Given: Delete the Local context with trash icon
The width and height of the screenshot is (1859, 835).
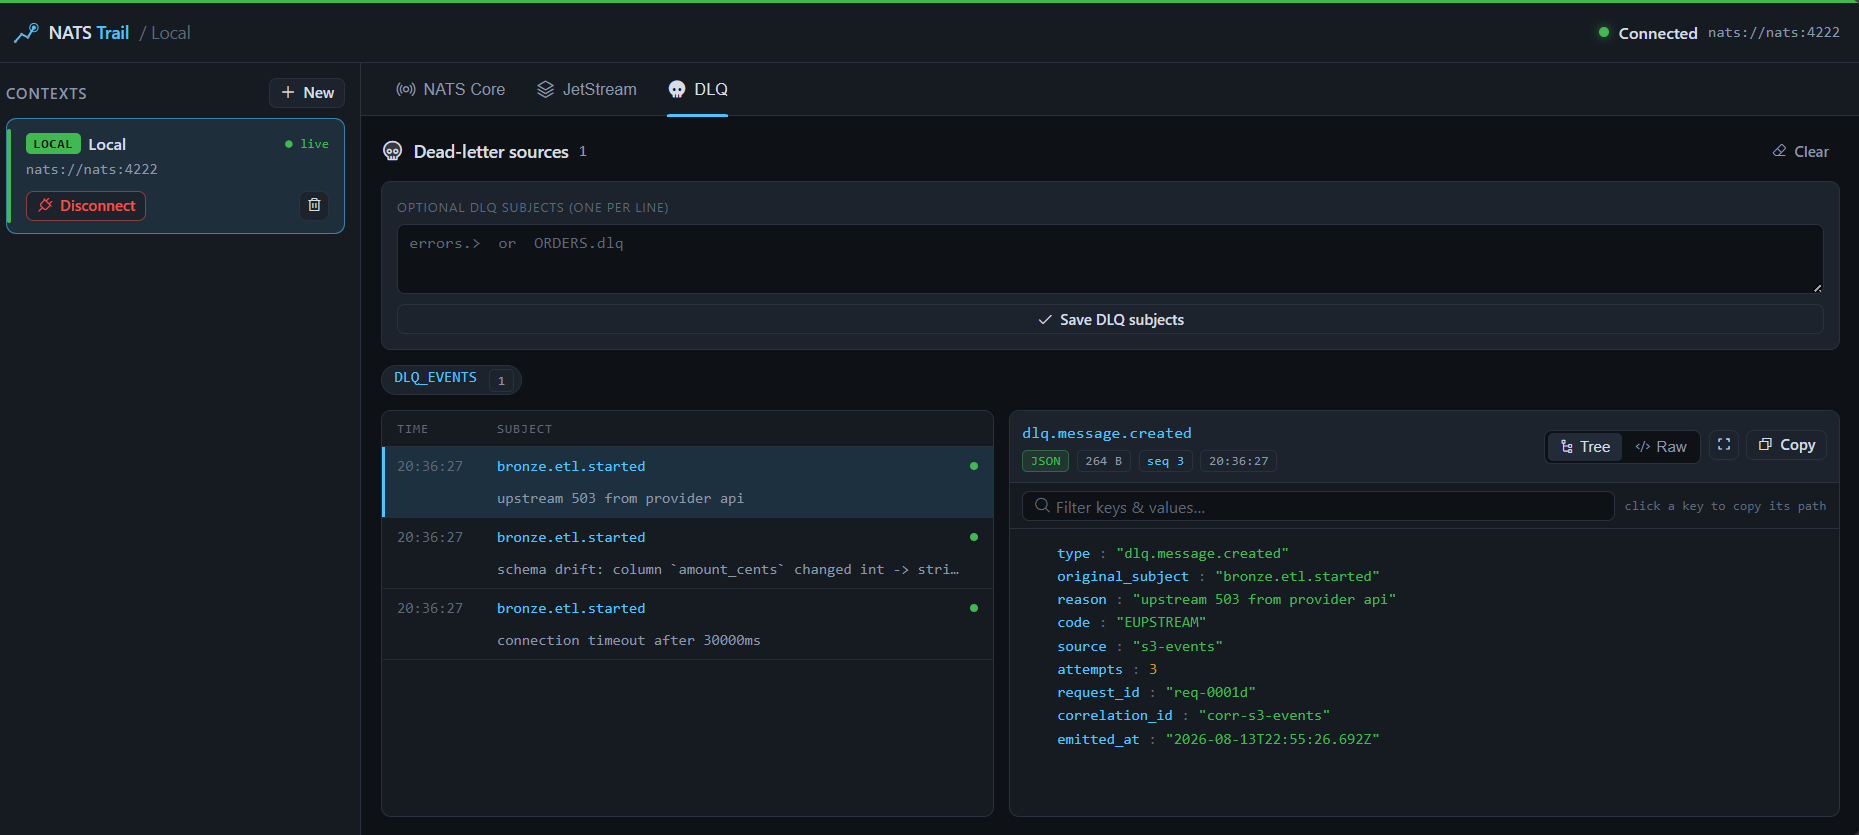Looking at the screenshot, I should (314, 205).
